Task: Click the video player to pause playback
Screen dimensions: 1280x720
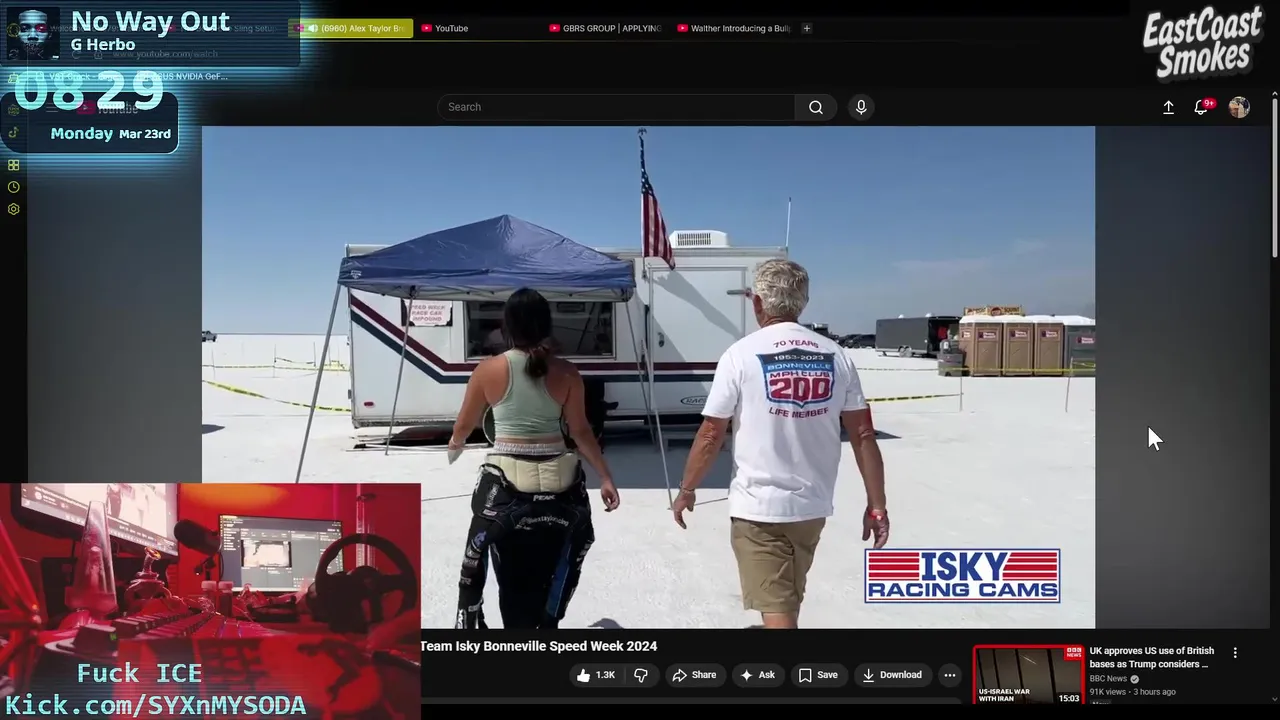Action: 648,377
